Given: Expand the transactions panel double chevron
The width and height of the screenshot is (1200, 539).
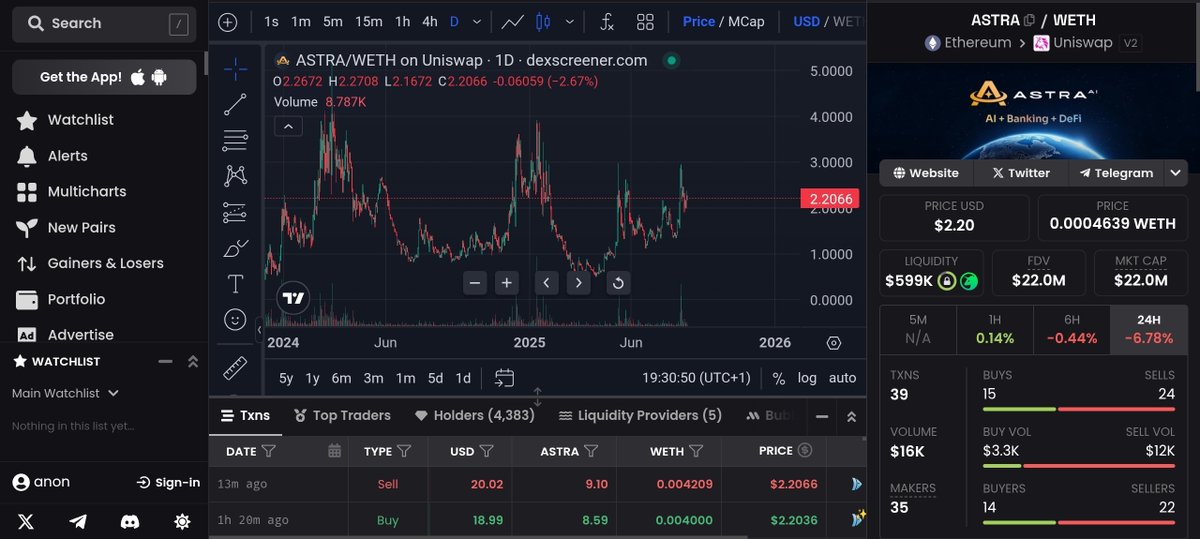Looking at the screenshot, I should click(x=851, y=416).
